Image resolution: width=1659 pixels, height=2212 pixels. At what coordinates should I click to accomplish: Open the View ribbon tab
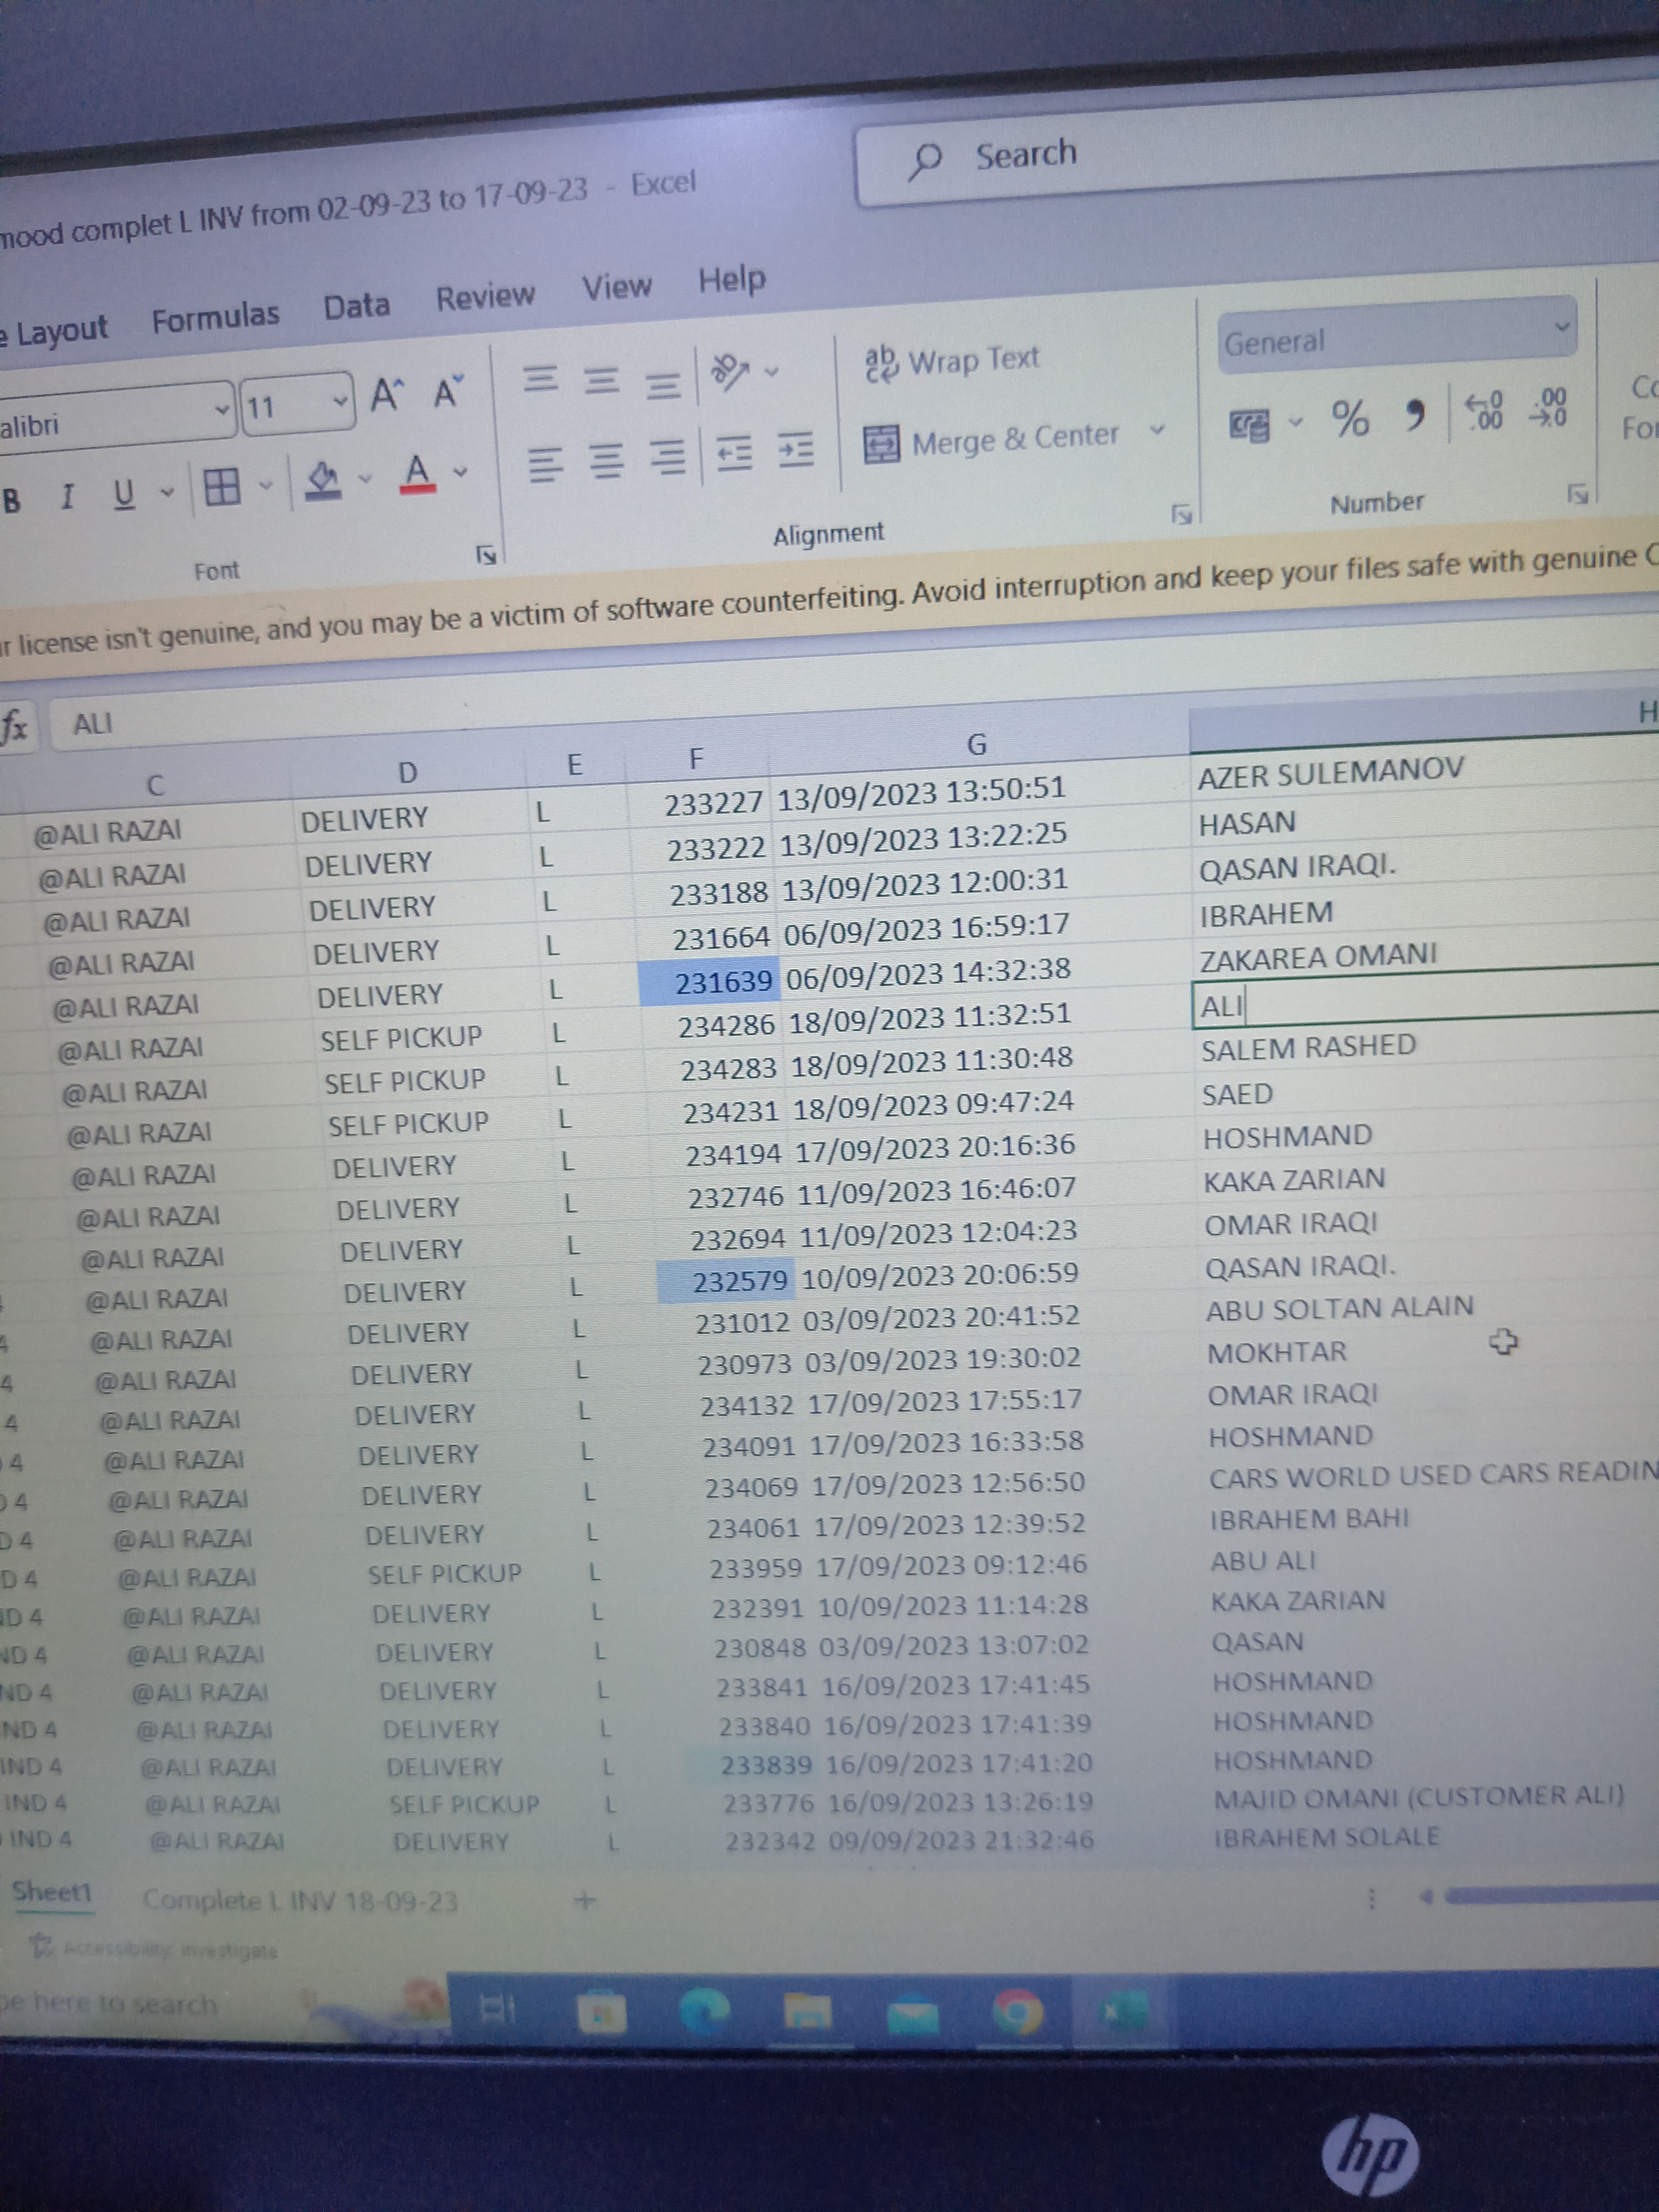(x=616, y=287)
